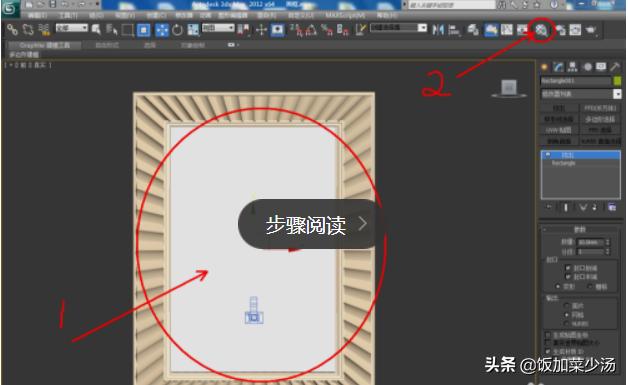Switch to the Hierarchy command panel tab
Viewport: 628px width, 385px height.
(572, 67)
